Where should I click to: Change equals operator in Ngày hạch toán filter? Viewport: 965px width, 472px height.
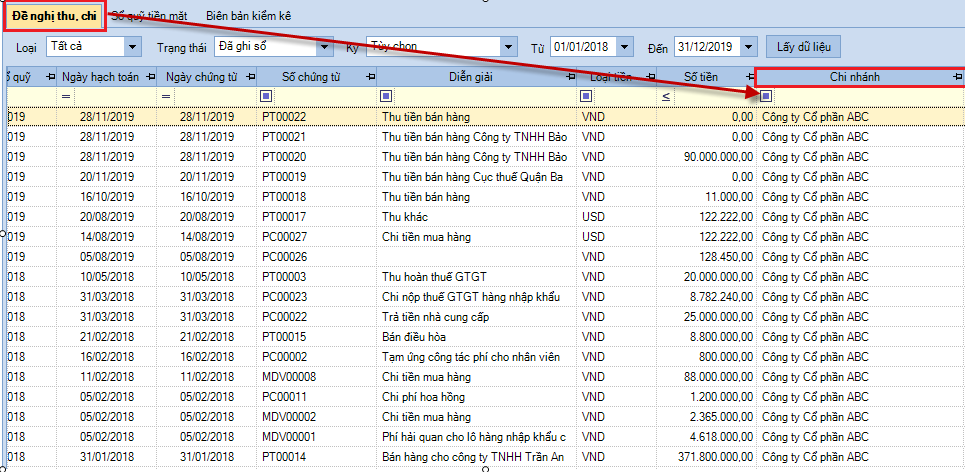point(65,97)
